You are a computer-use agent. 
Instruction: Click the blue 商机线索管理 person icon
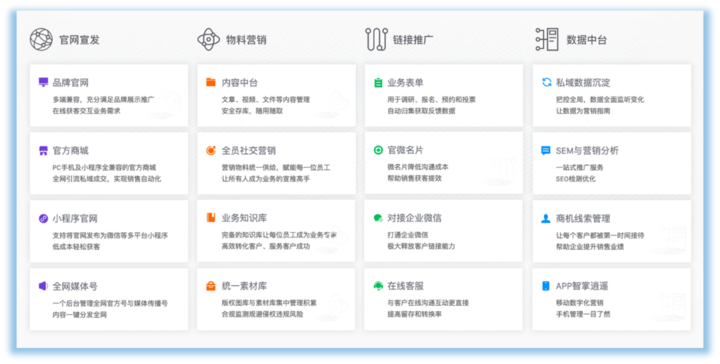pyautogui.click(x=546, y=218)
